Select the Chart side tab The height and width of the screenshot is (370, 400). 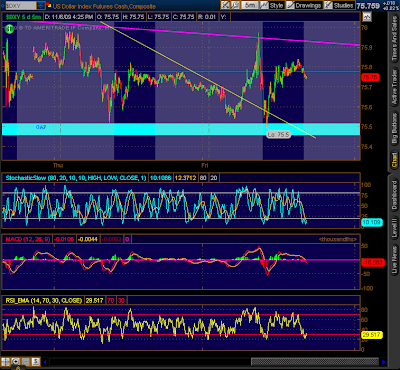pos(395,161)
